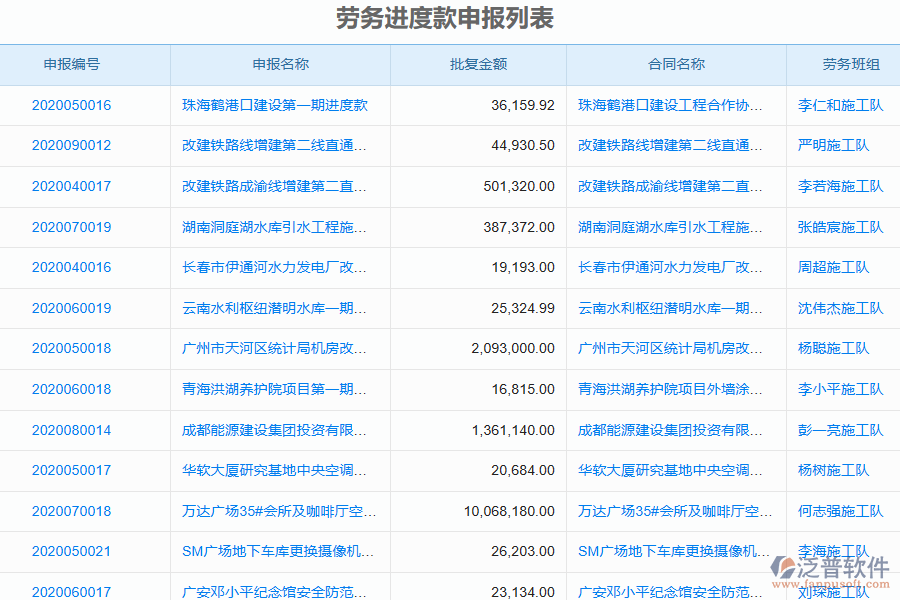View the 湖南洞庭湖水库引水工程施... declaration name
The width and height of the screenshot is (900, 600).
click(280, 227)
